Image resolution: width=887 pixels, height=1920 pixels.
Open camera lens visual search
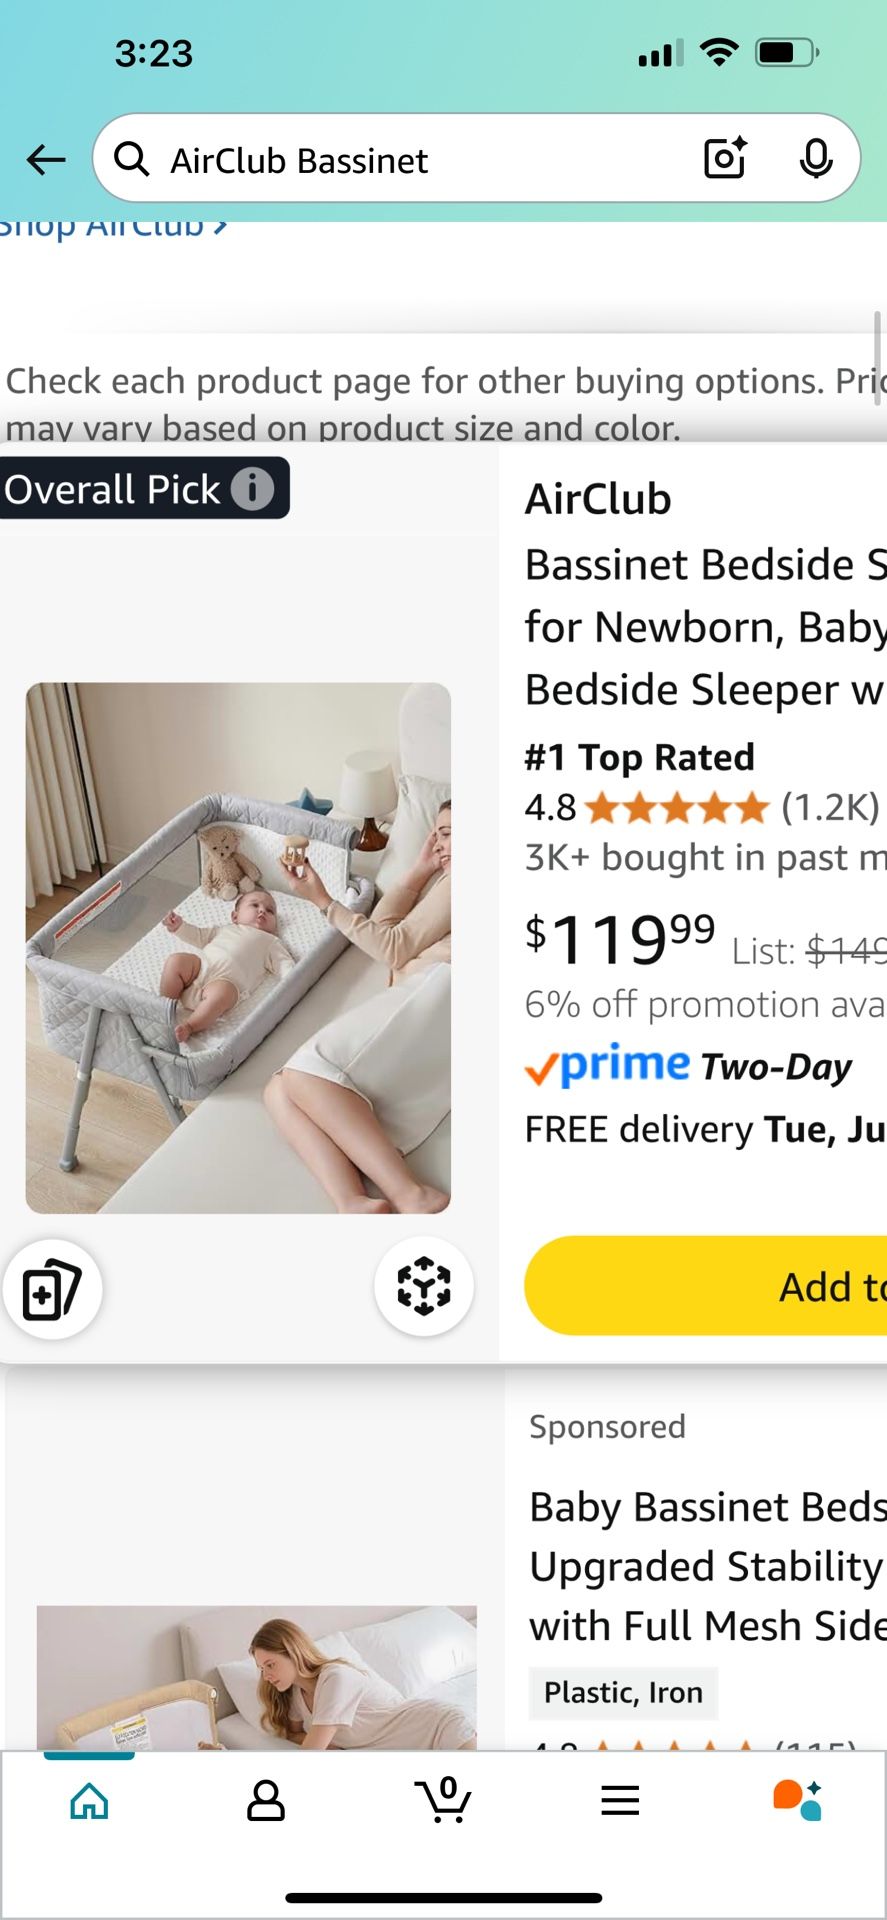725,159
